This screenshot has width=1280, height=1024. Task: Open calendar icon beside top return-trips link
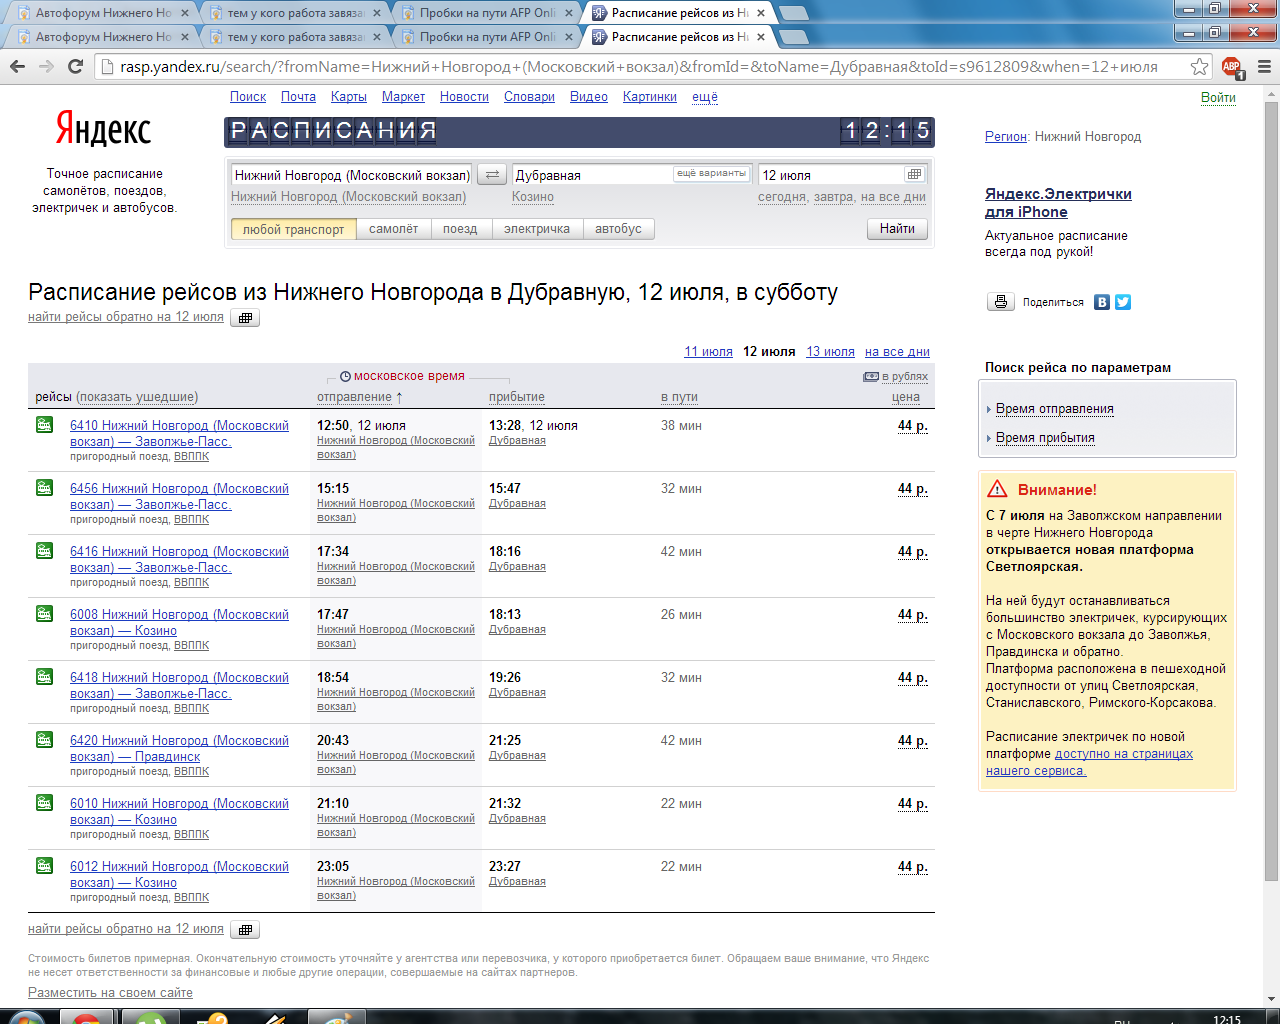pyautogui.click(x=245, y=318)
